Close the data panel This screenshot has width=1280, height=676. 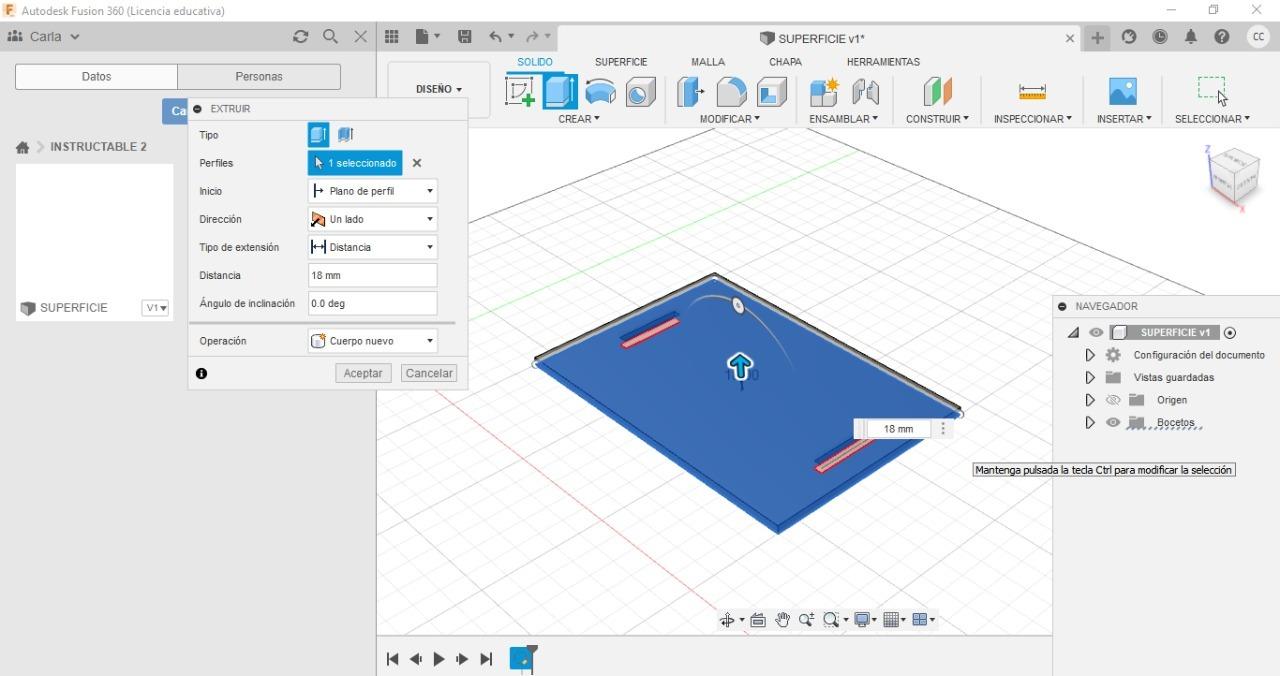[360, 37]
